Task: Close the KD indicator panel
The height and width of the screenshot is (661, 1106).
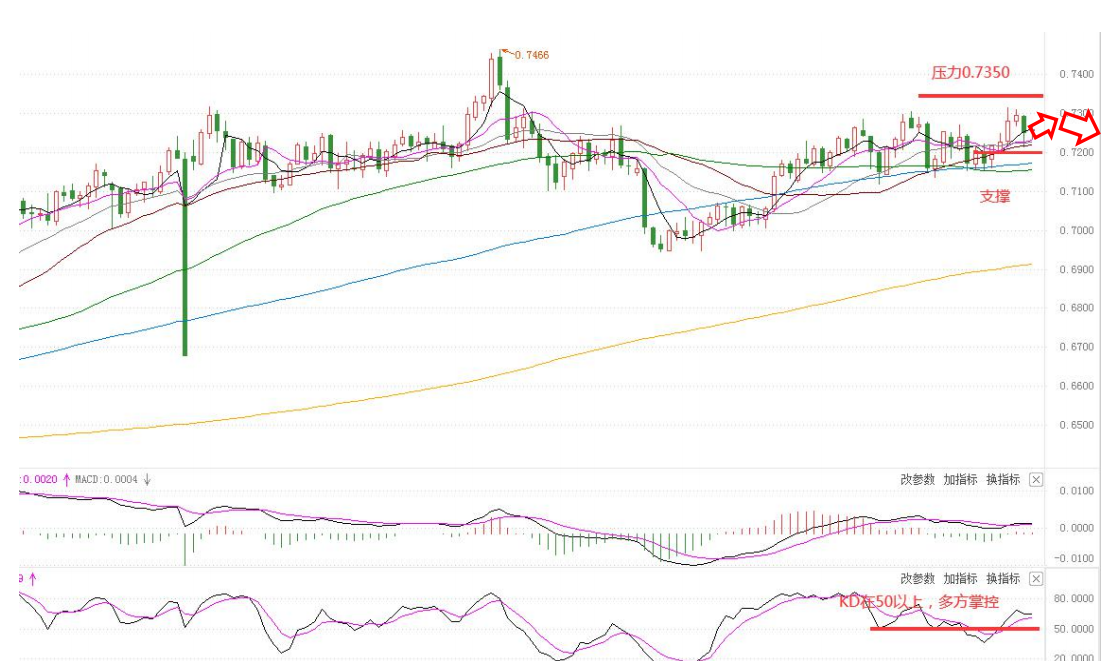Action: (1036, 579)
